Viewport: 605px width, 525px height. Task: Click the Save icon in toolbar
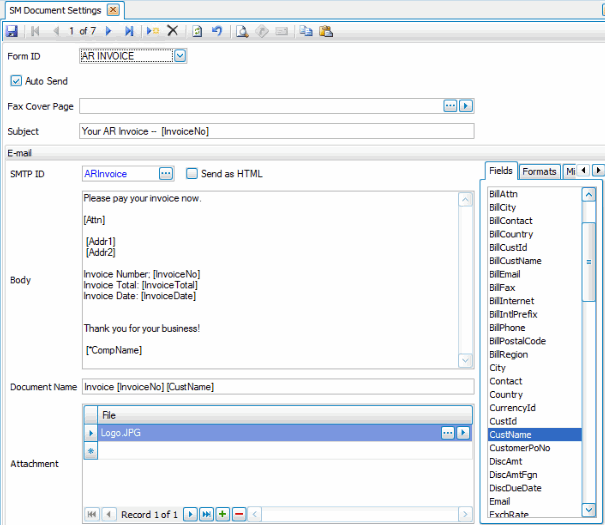click(11, 31)
